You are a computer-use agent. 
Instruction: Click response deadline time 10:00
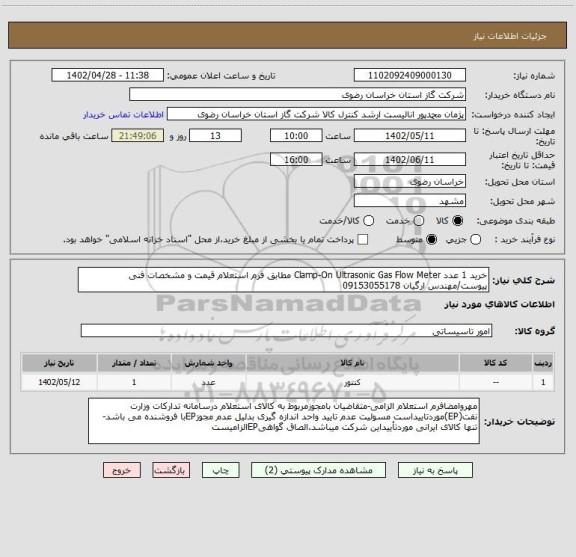pos(296,136)
